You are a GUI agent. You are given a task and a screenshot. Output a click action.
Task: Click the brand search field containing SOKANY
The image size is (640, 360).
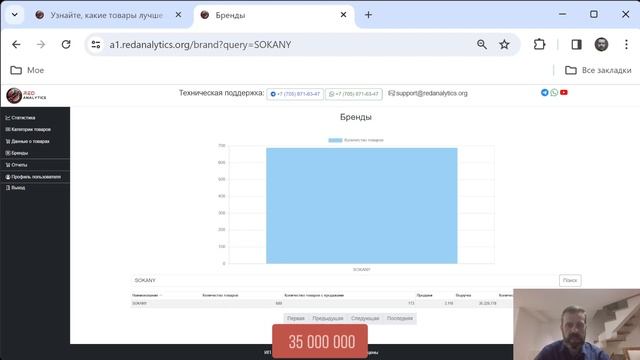pos(343,280)
